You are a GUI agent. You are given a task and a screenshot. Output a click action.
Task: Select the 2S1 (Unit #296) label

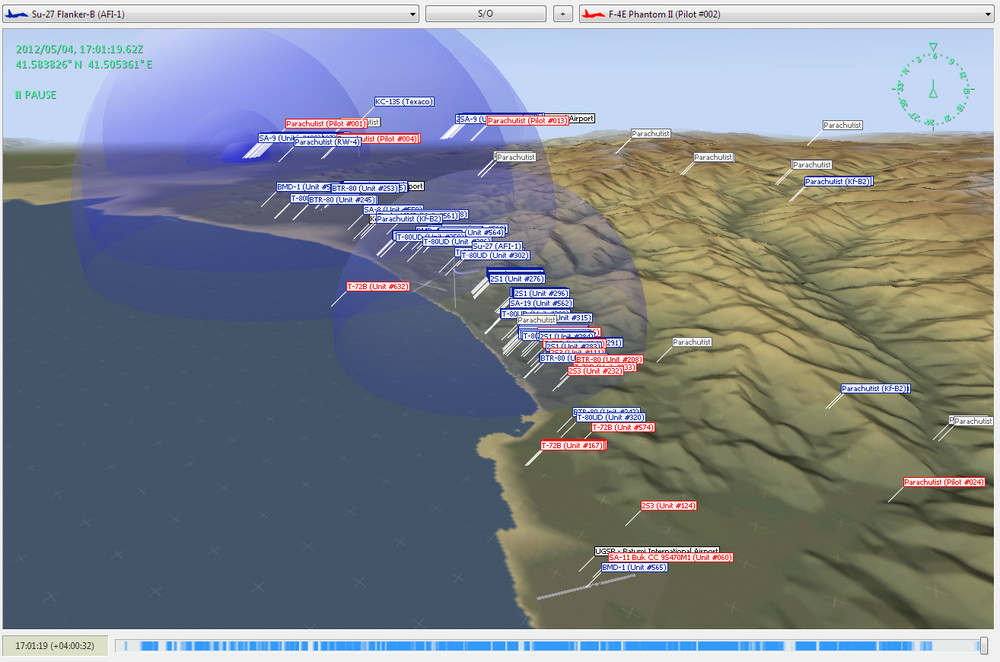pyautogui.click(x=540, y=293)
